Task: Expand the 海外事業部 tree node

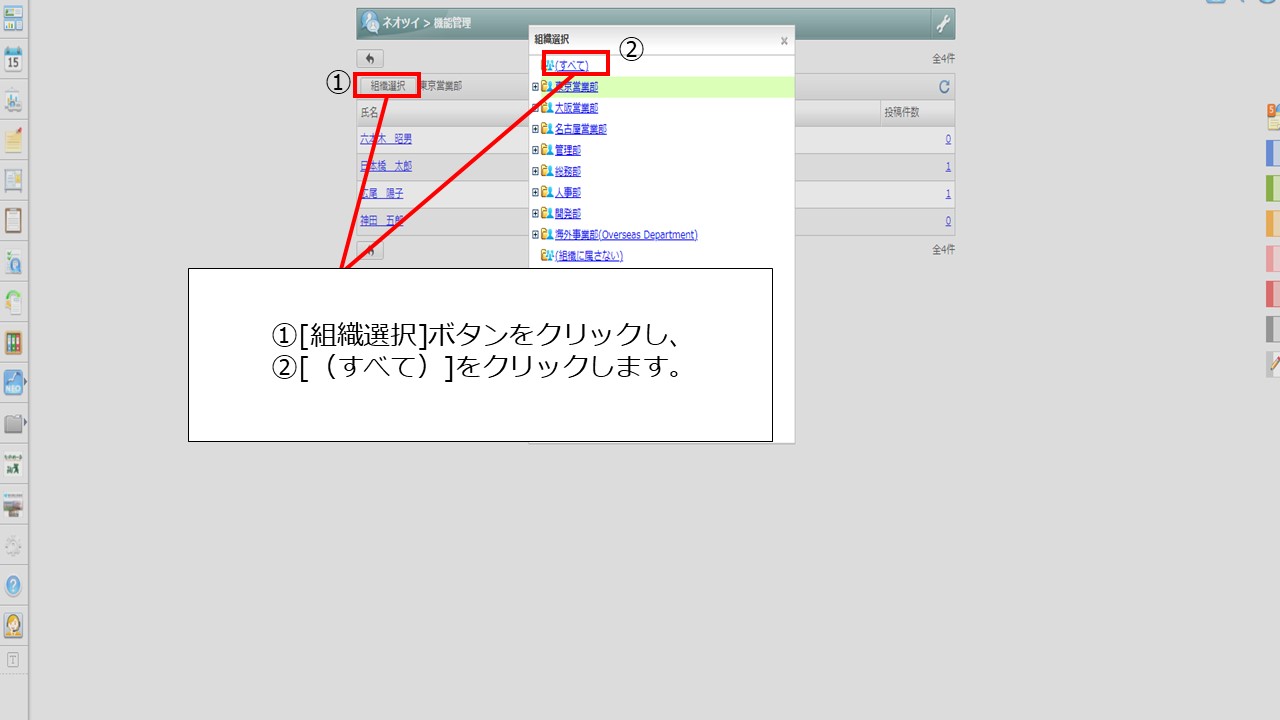Action: [x=535, y=234]
